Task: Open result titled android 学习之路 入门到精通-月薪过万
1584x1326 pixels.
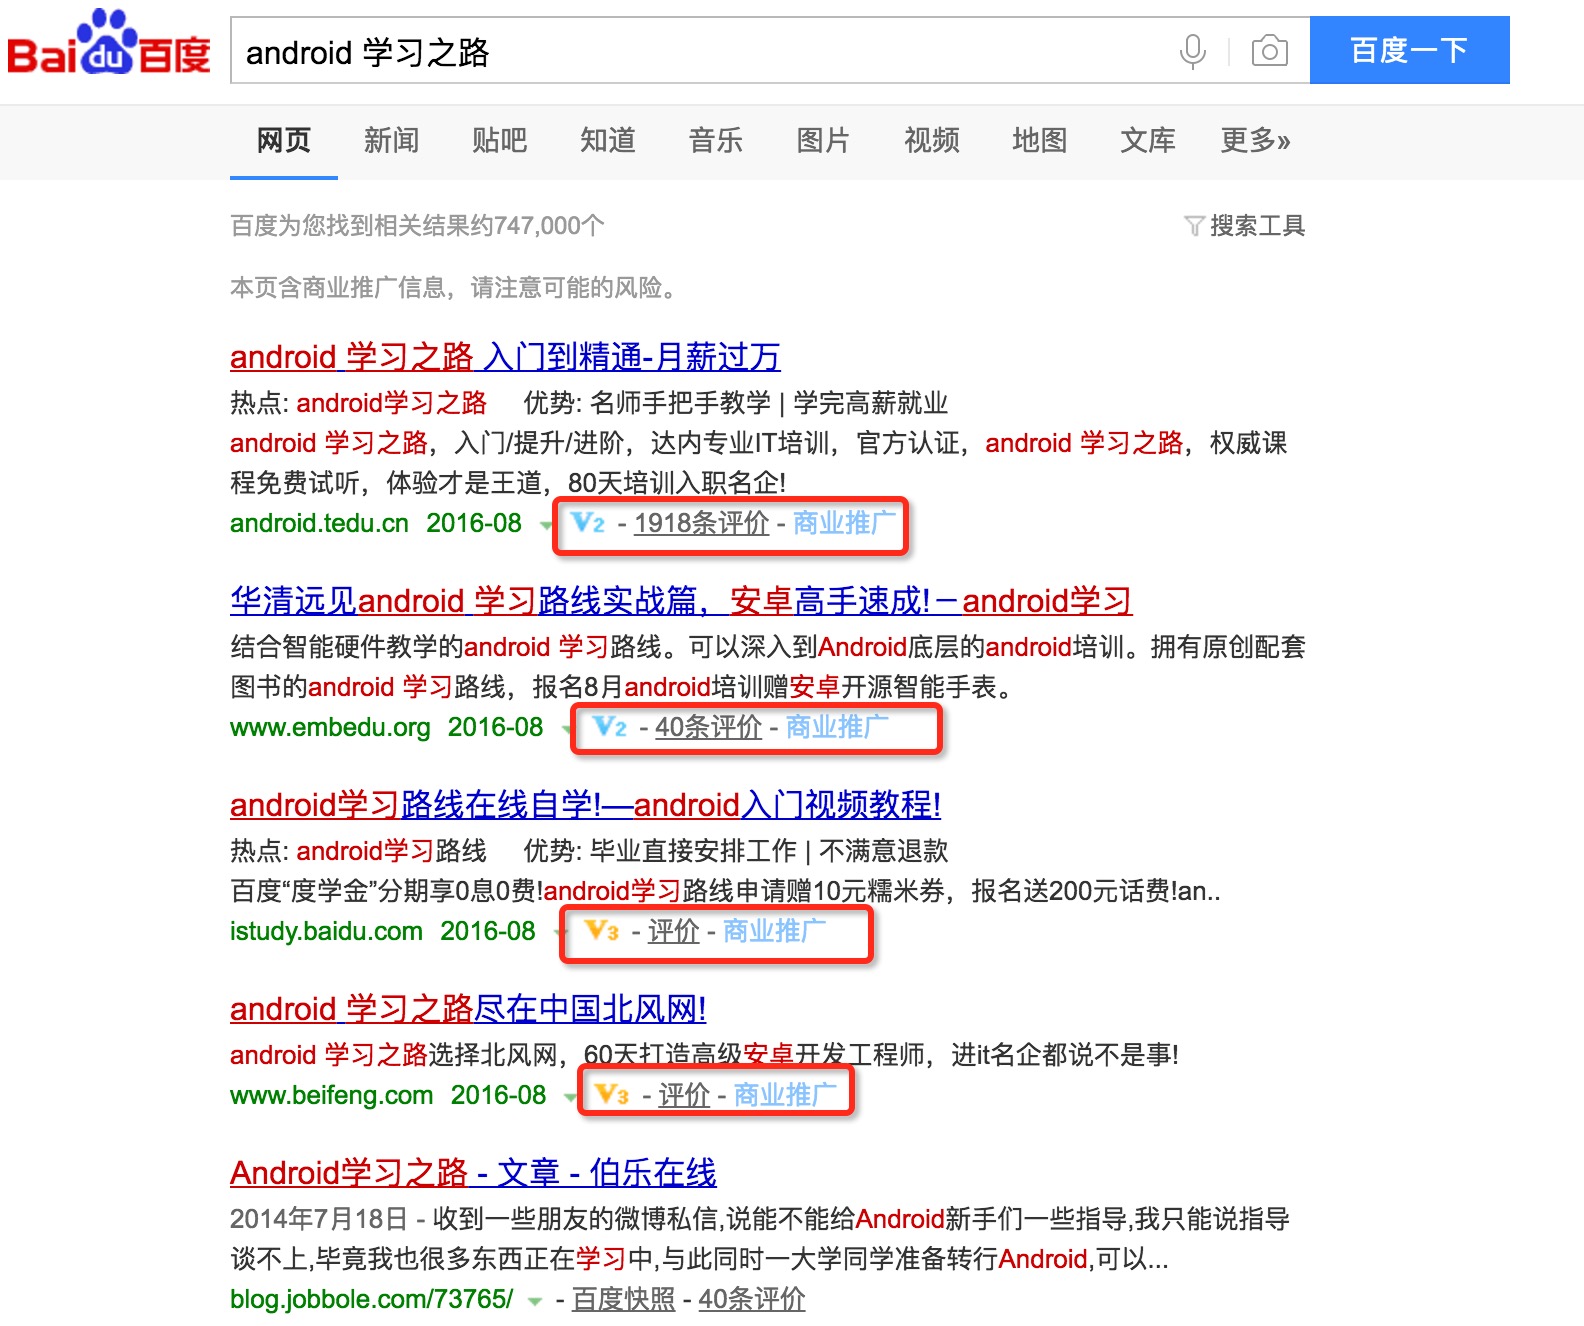Action: (x=505, y=357)
